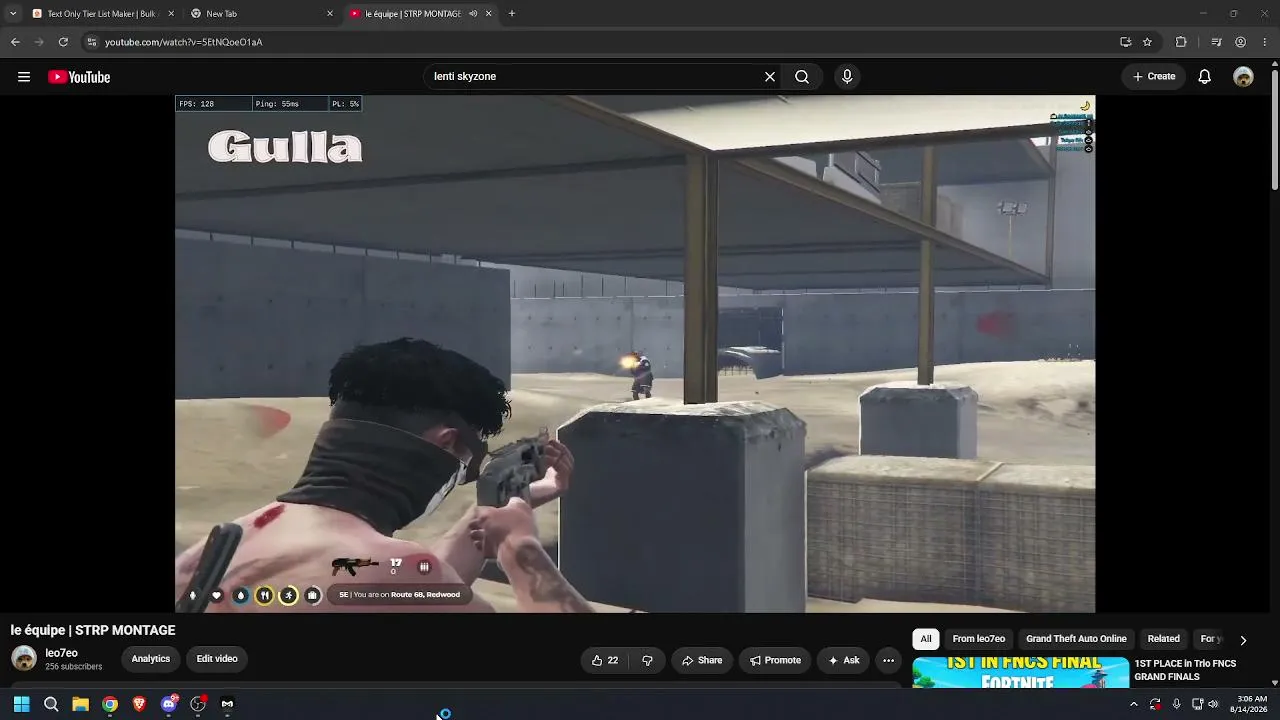Viewport: 1280px width, 720px height.
Task: Go to the YouTube home logo
Action: [x=79, y=77]
